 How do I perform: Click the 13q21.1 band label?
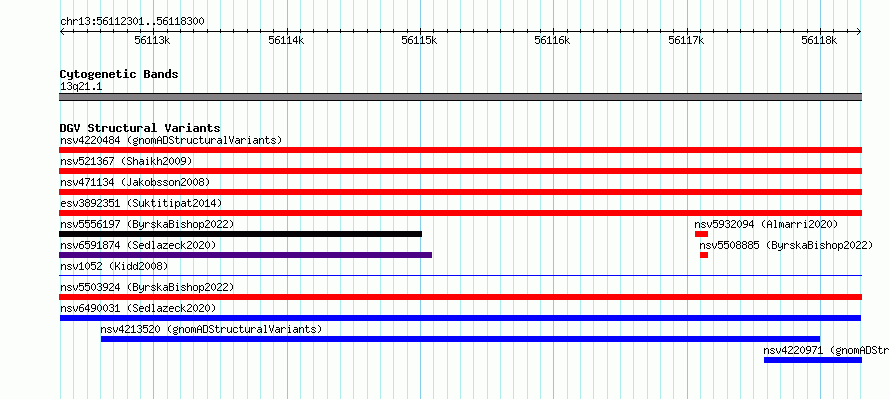(x=81, y=87)
